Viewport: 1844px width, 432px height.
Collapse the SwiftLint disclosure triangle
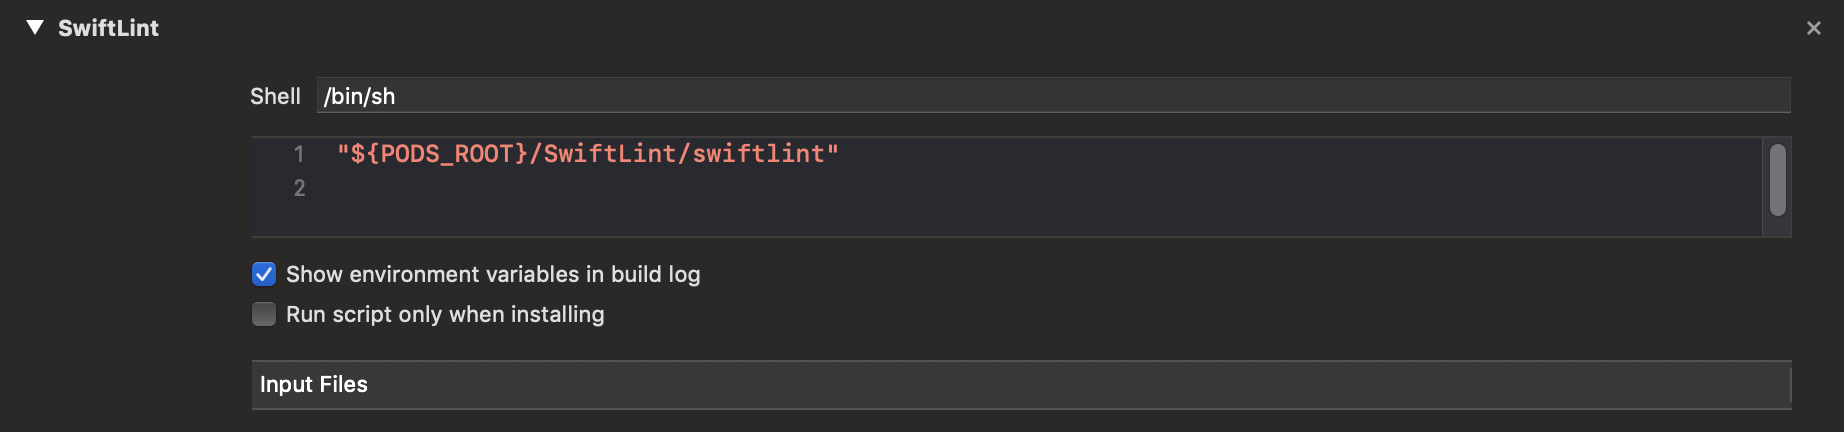[x=35, y=28]
